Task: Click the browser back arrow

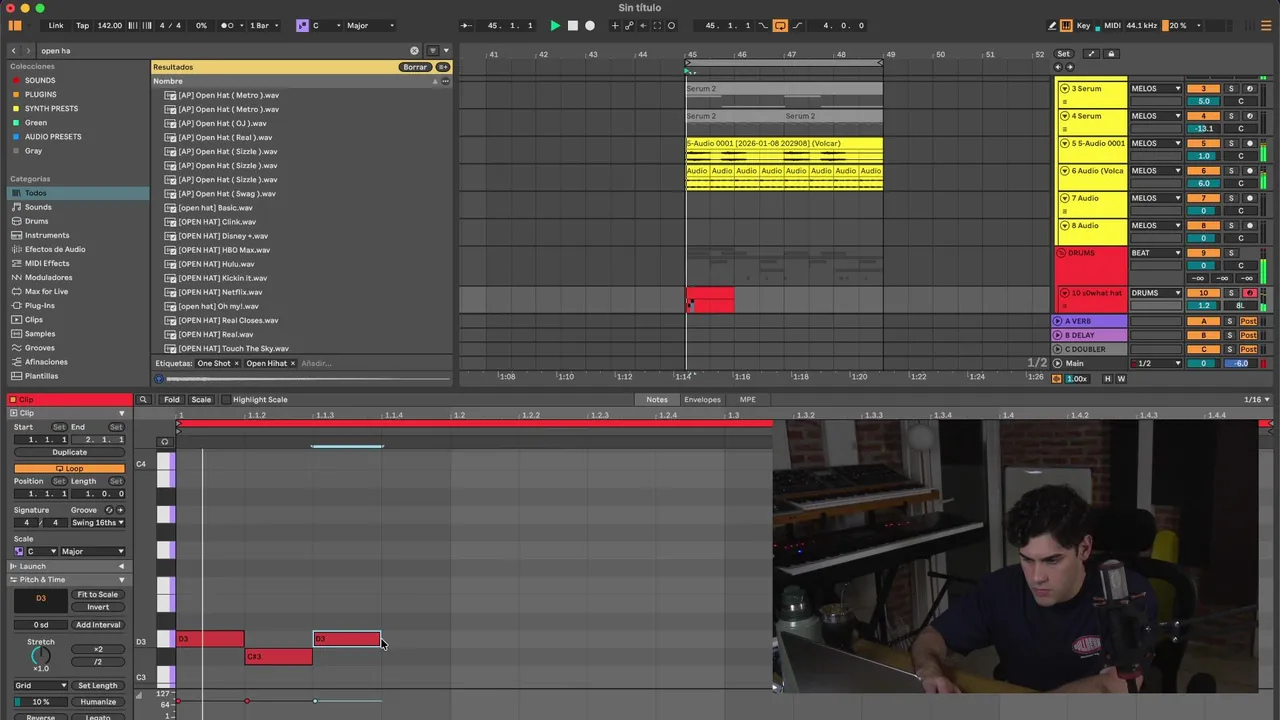Action: [14, 50]
